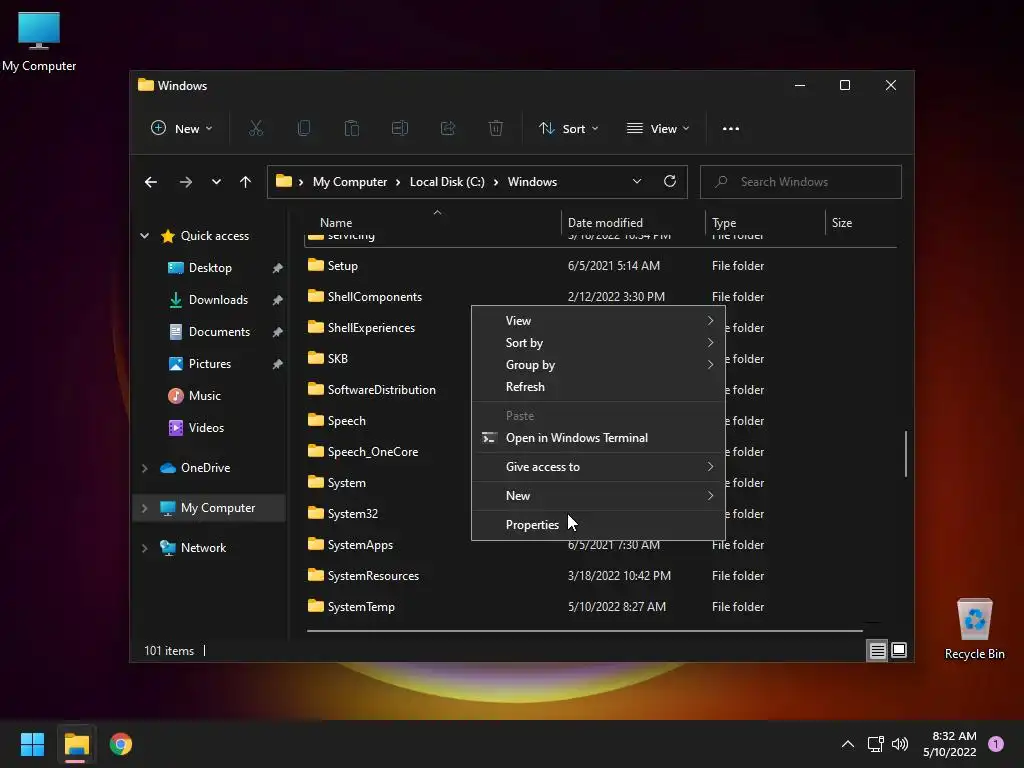1024x768 pixels.
Task: Choose Properties from the context menu
Action: click(x=598, y=524)
